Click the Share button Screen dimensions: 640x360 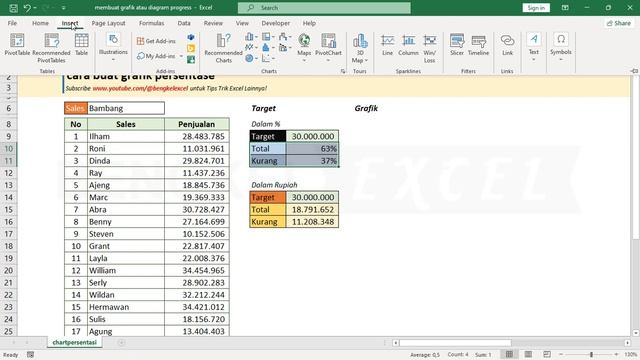(x=619, y=23)
